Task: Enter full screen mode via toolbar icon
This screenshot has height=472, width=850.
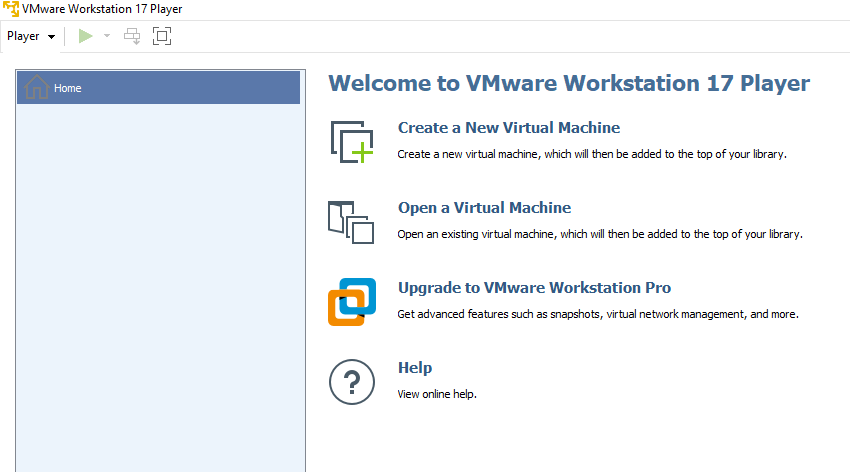Action: click(162, 36)
